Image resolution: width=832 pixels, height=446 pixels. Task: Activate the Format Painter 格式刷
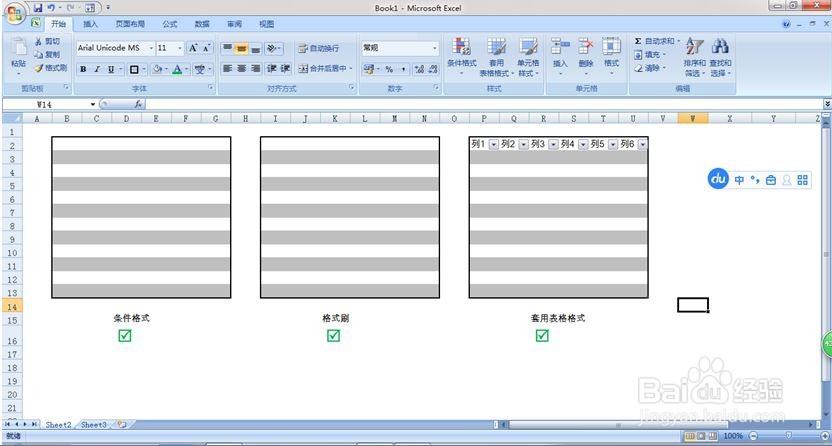[51, 68]
